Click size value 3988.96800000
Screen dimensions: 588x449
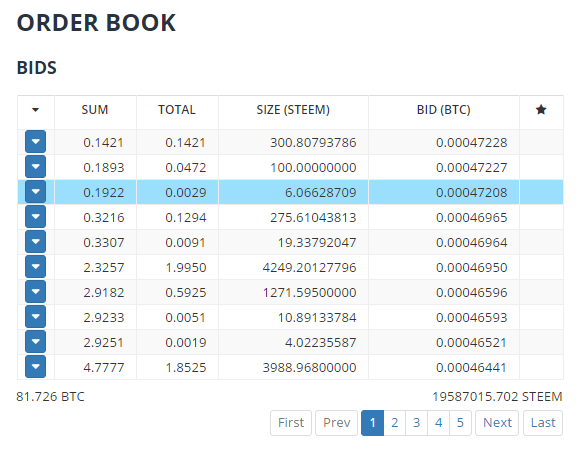309,367
